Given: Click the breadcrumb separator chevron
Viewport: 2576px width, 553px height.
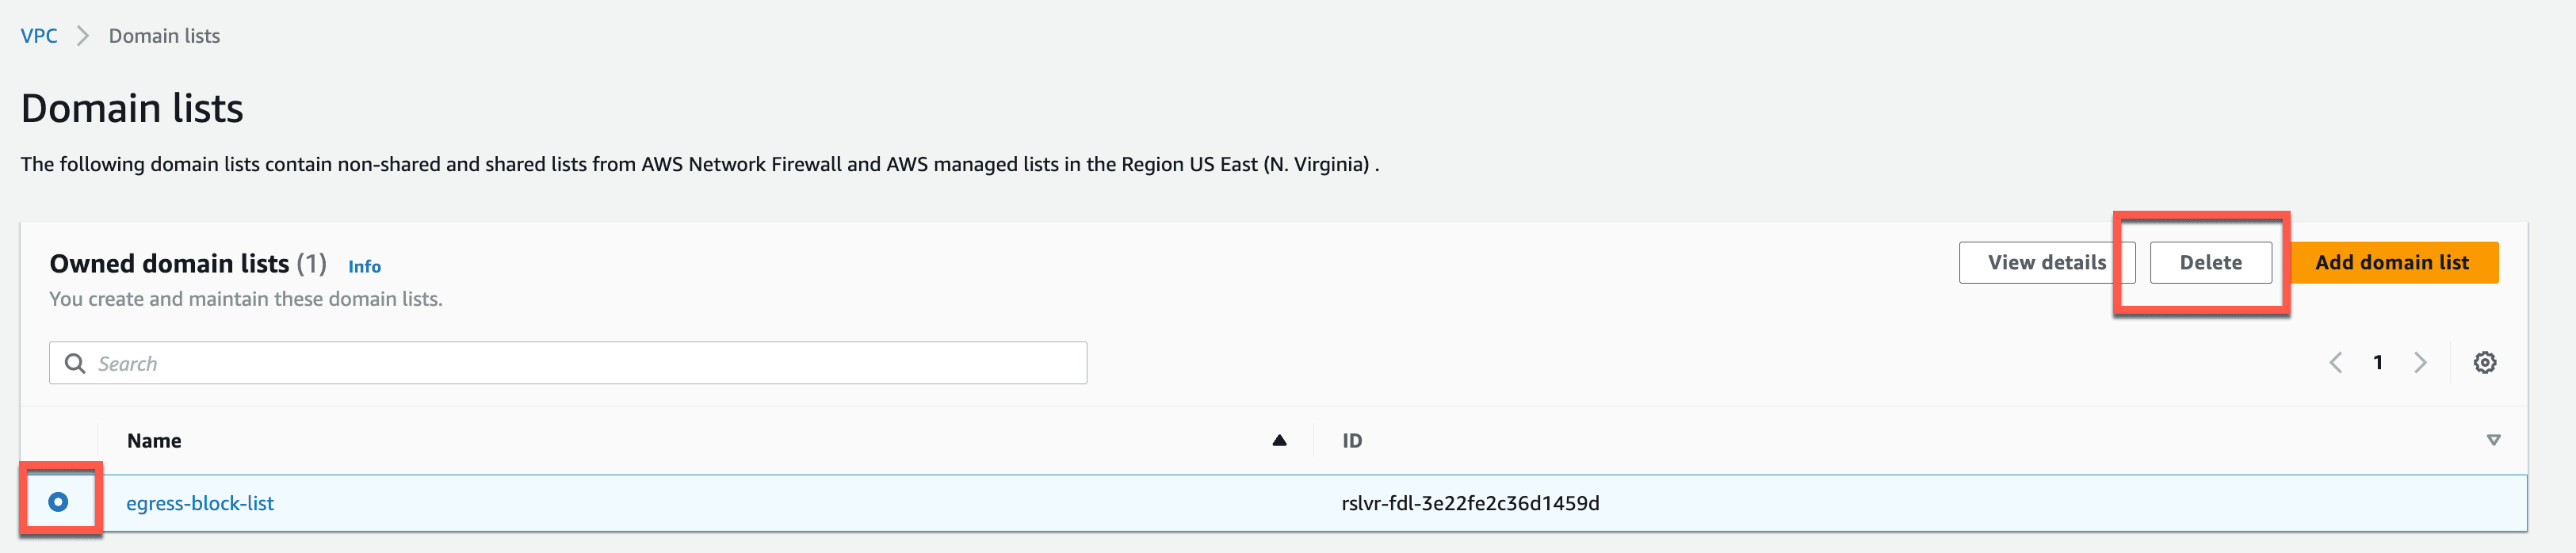Looking at the screenshot, I should pos(83,36).
